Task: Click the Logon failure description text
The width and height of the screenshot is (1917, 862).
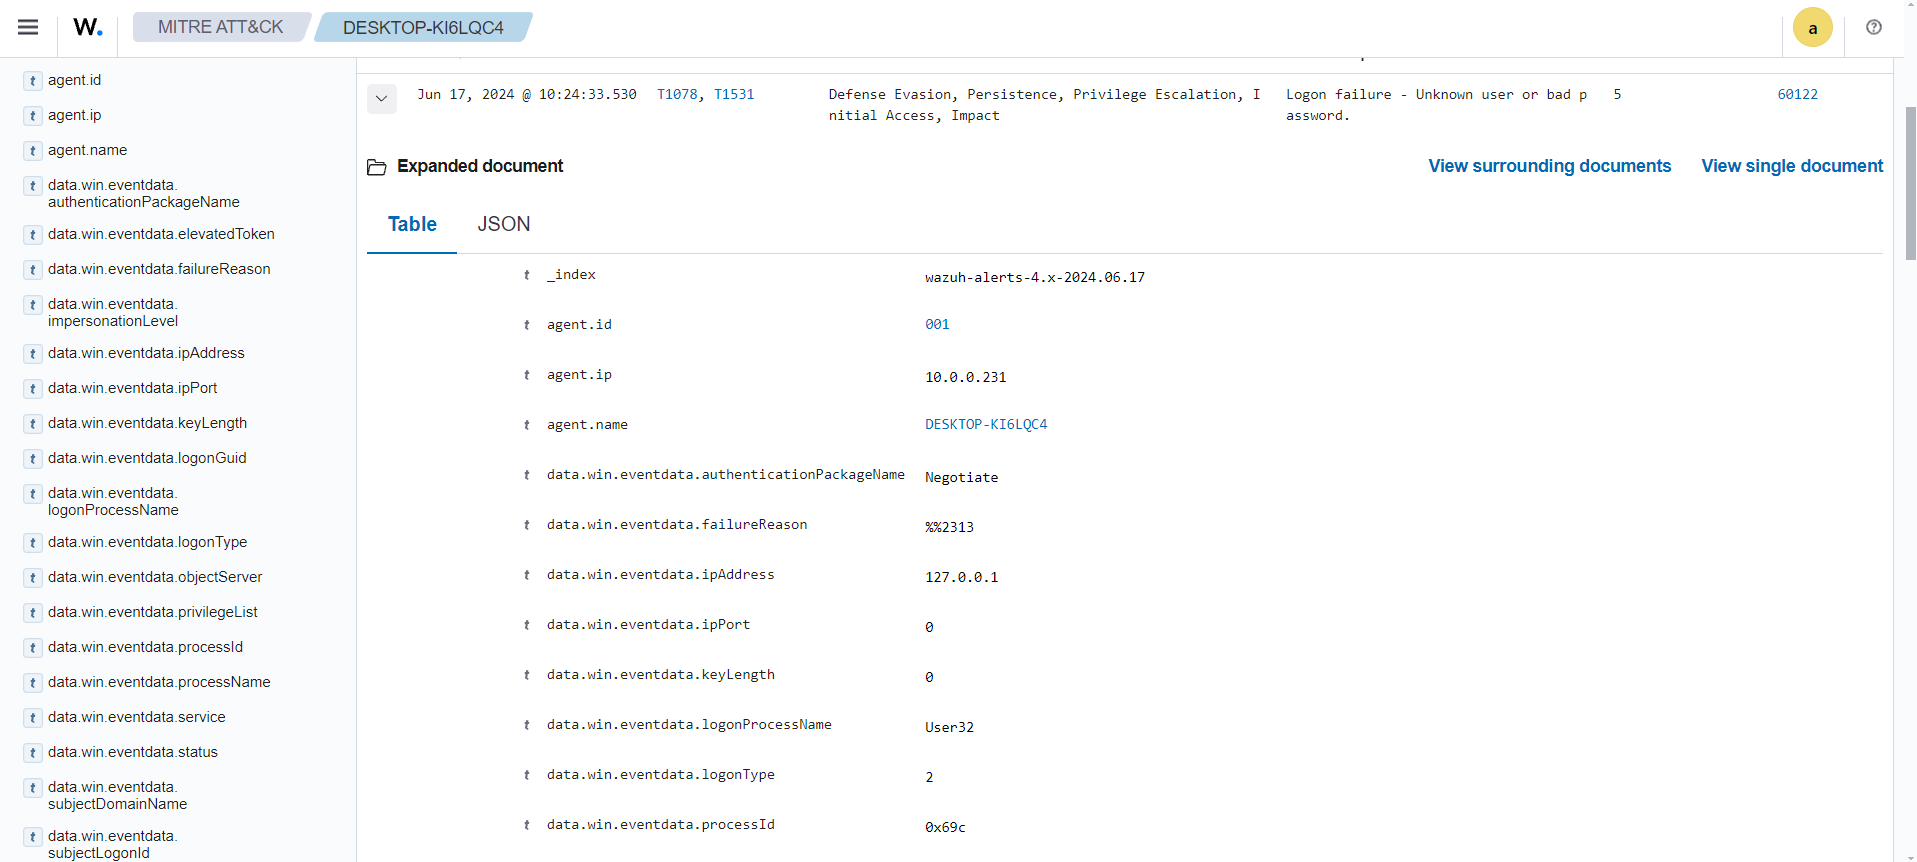Action: point(1436,104)
